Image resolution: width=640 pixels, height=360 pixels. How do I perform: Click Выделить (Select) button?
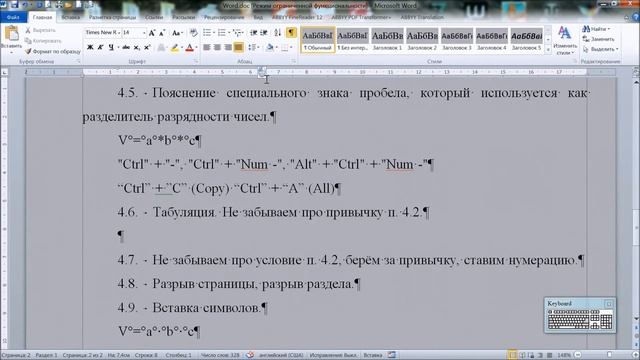600,49
